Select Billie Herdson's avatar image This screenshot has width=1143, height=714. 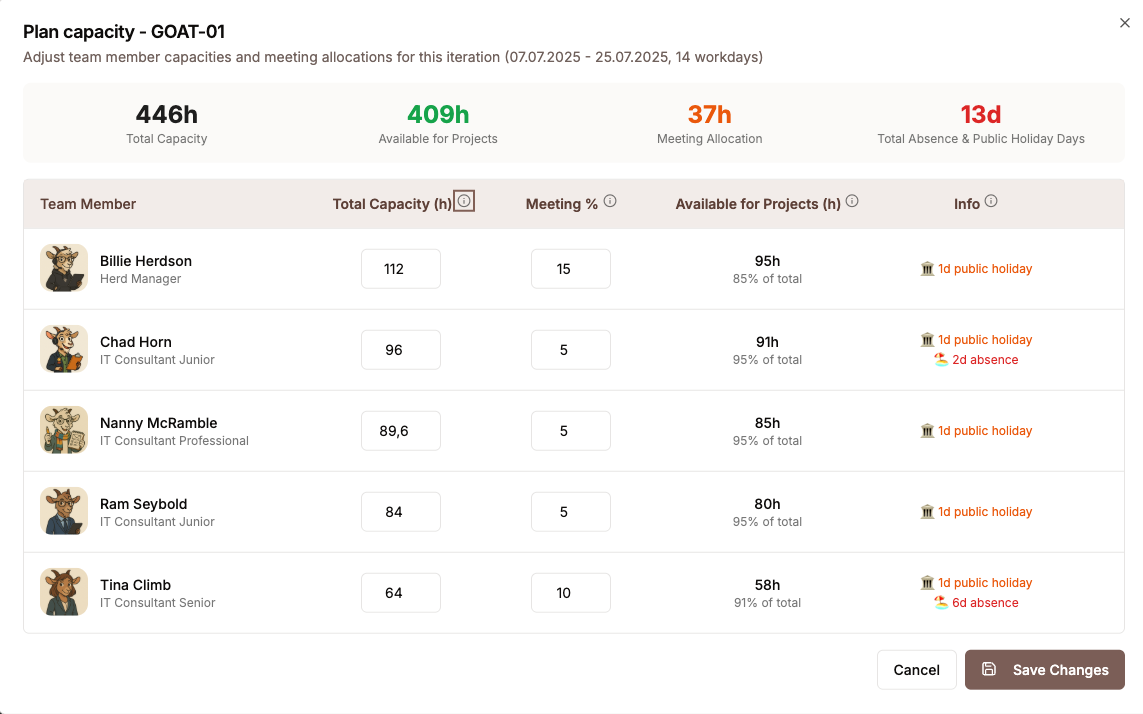64,268
